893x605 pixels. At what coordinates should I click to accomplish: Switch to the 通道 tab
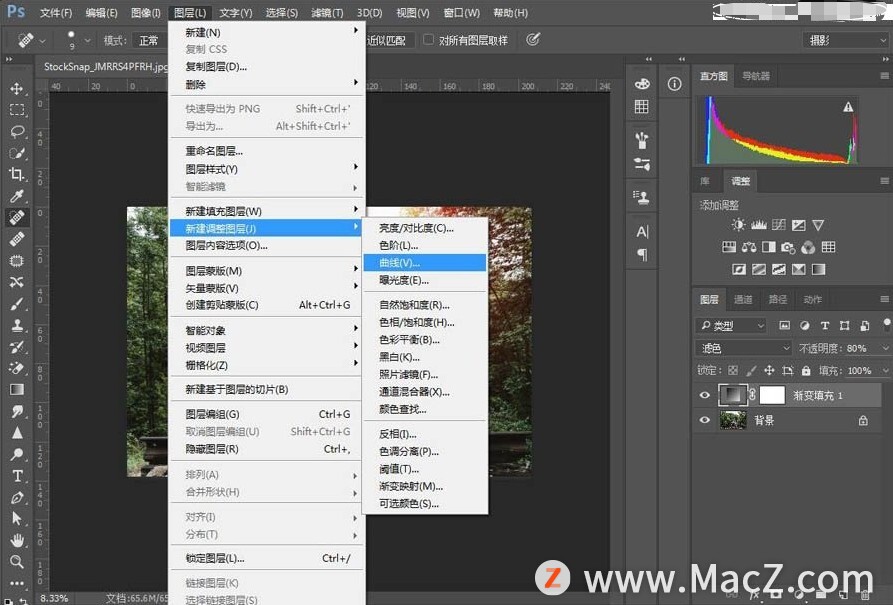pyautogui.click(x=743, y=300)
